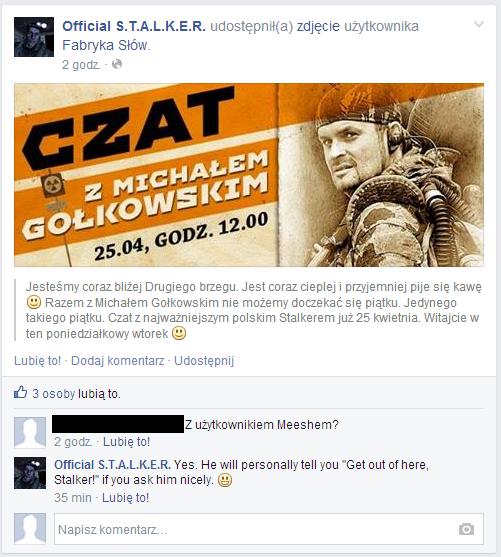501x557 pixels.
Task: Click Official S.T.A.L.K.E.R. avatar in comment reply
Action: [30, 473]
